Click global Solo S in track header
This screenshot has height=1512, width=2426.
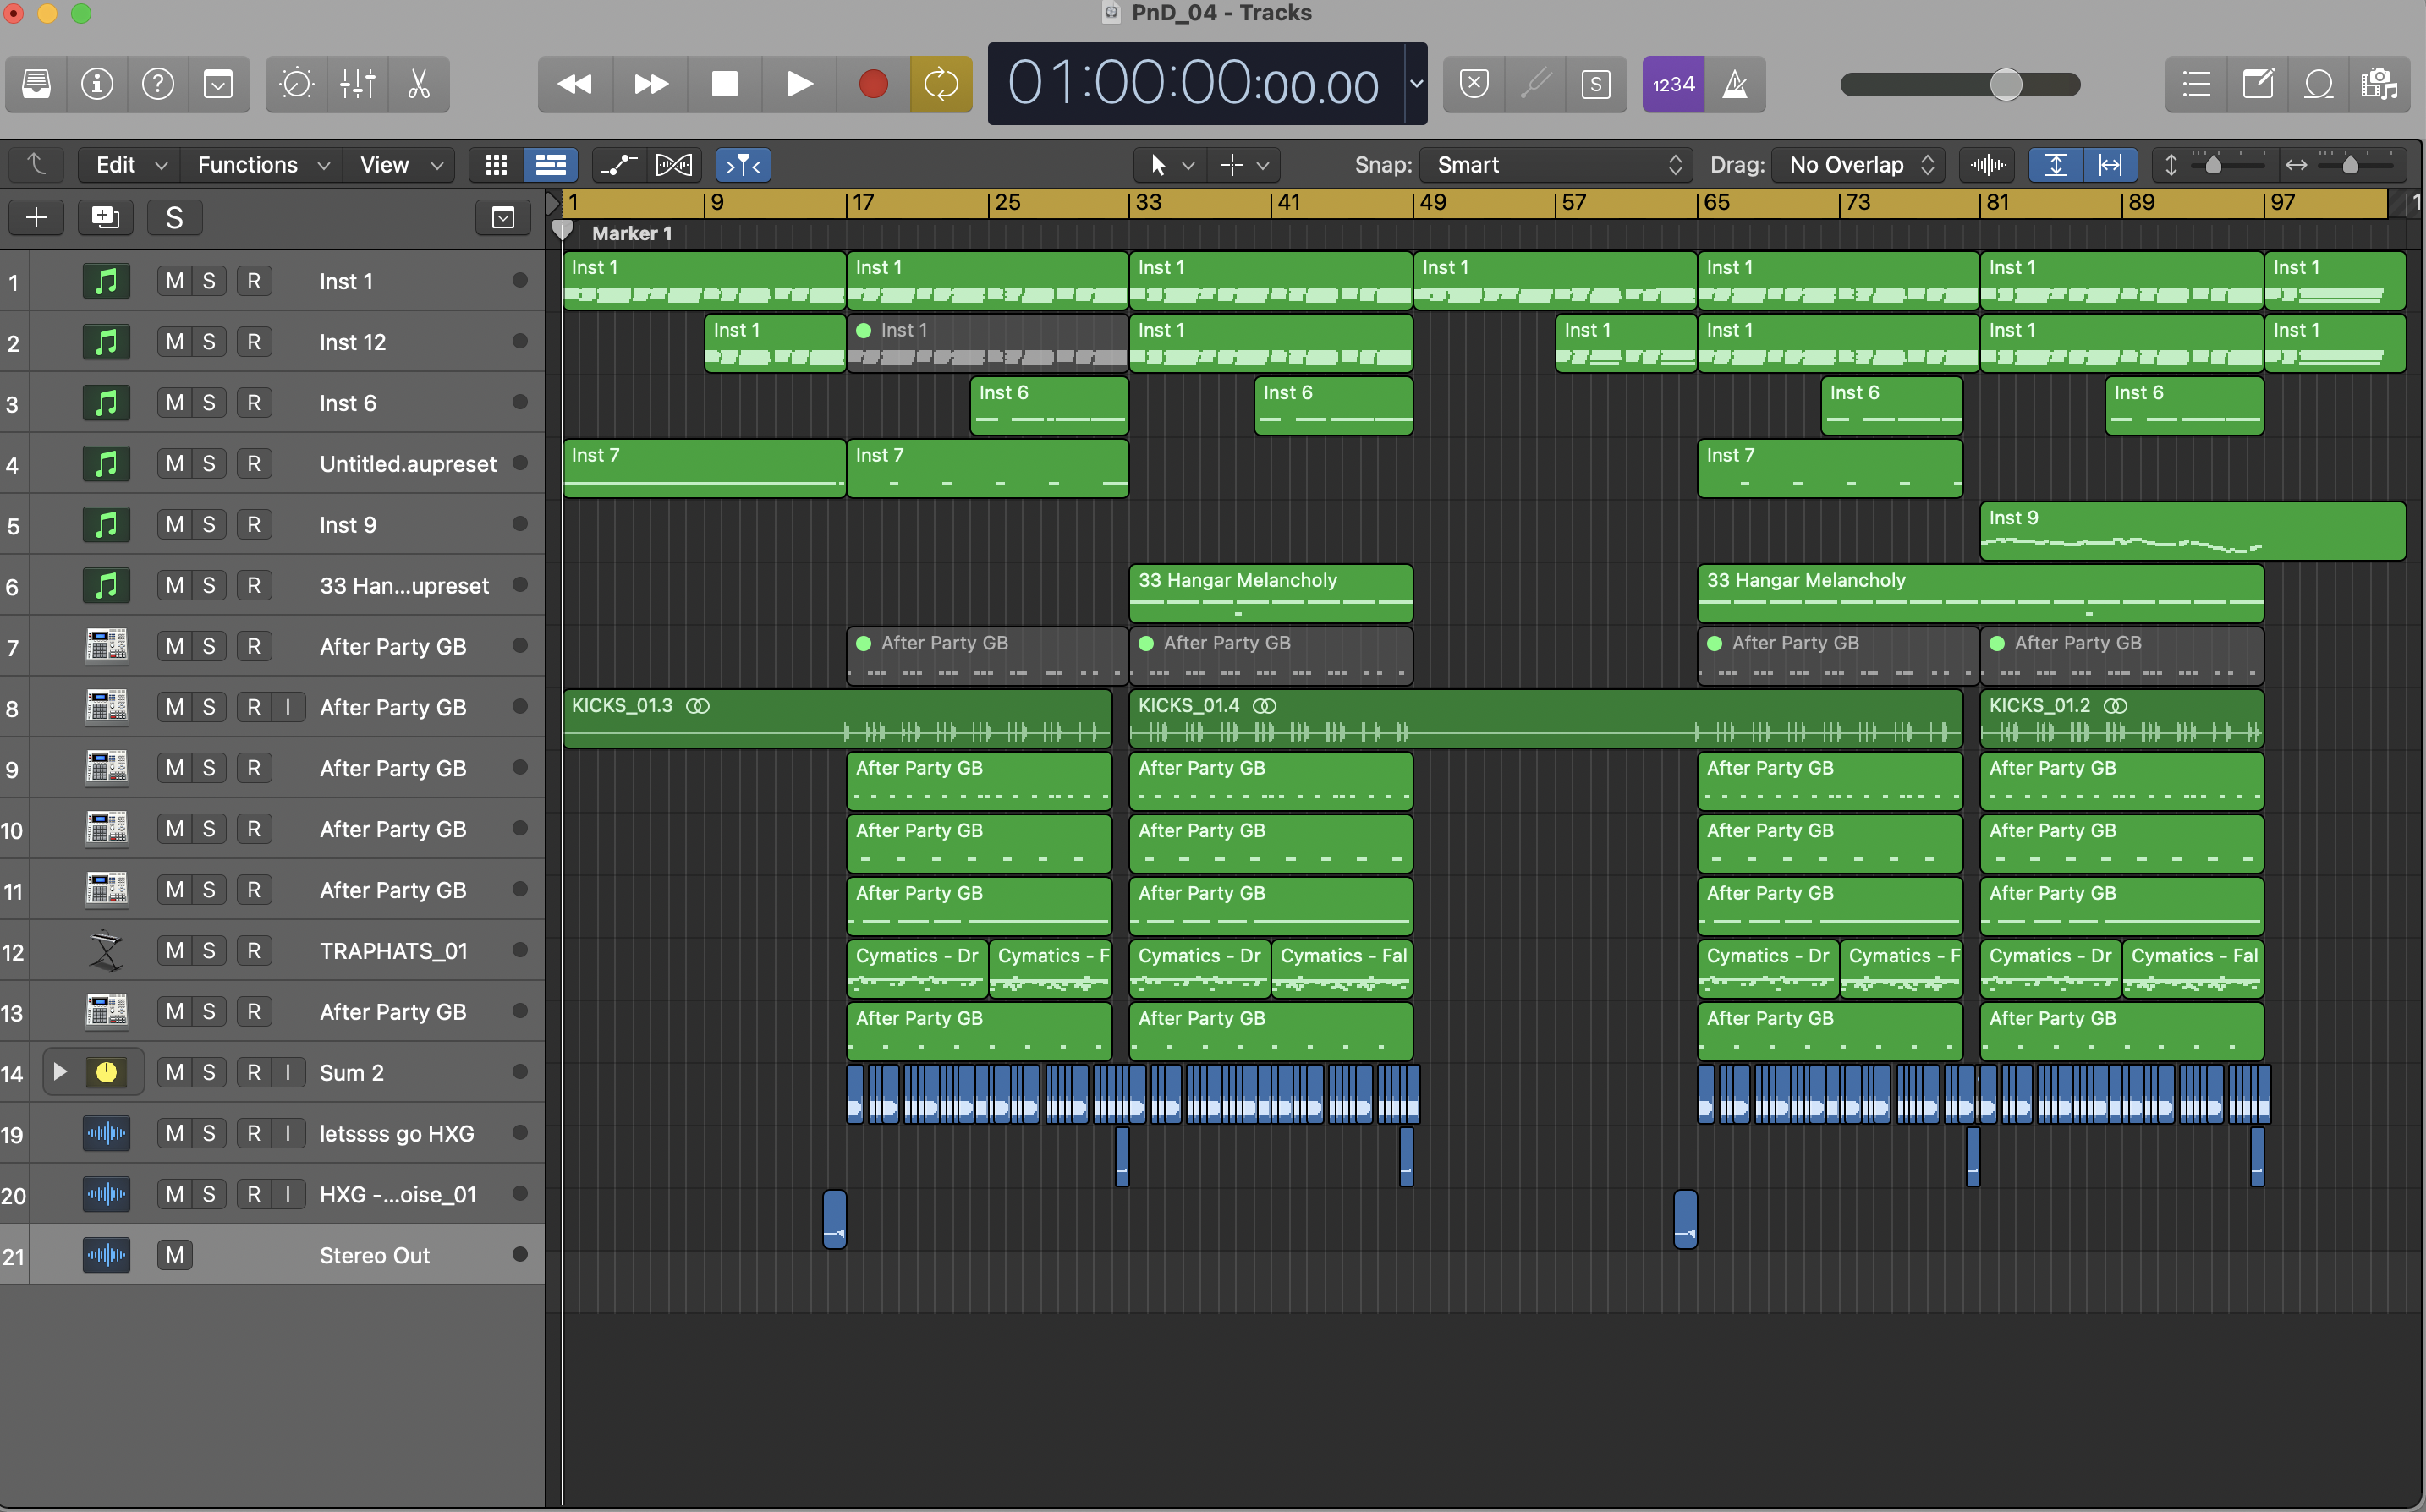tap(174, 217)
